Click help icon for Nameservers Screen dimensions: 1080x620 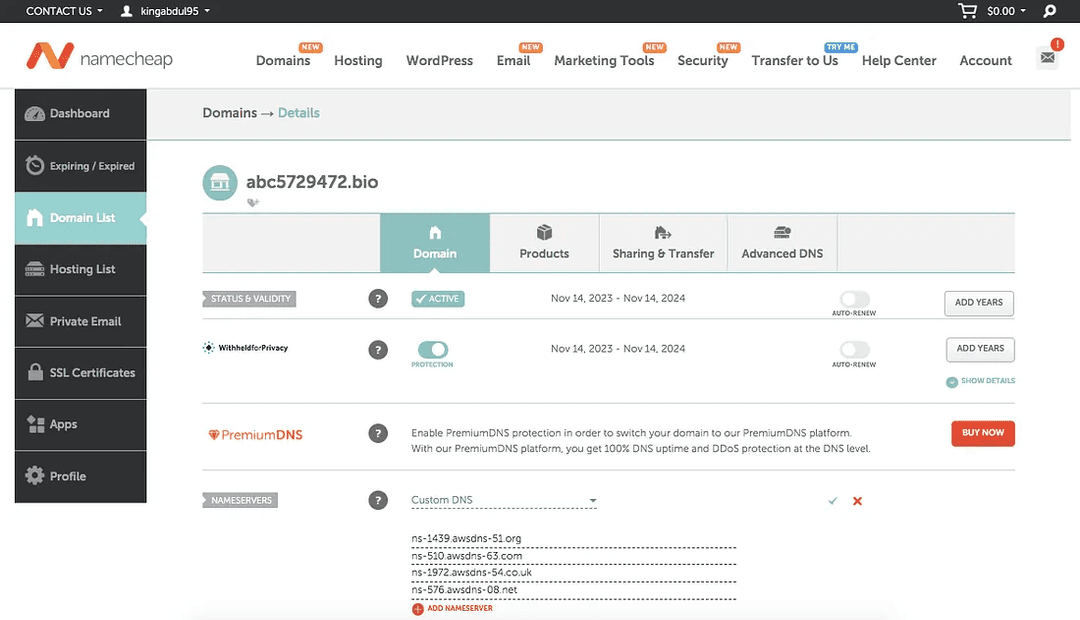[x=377, y=500]
